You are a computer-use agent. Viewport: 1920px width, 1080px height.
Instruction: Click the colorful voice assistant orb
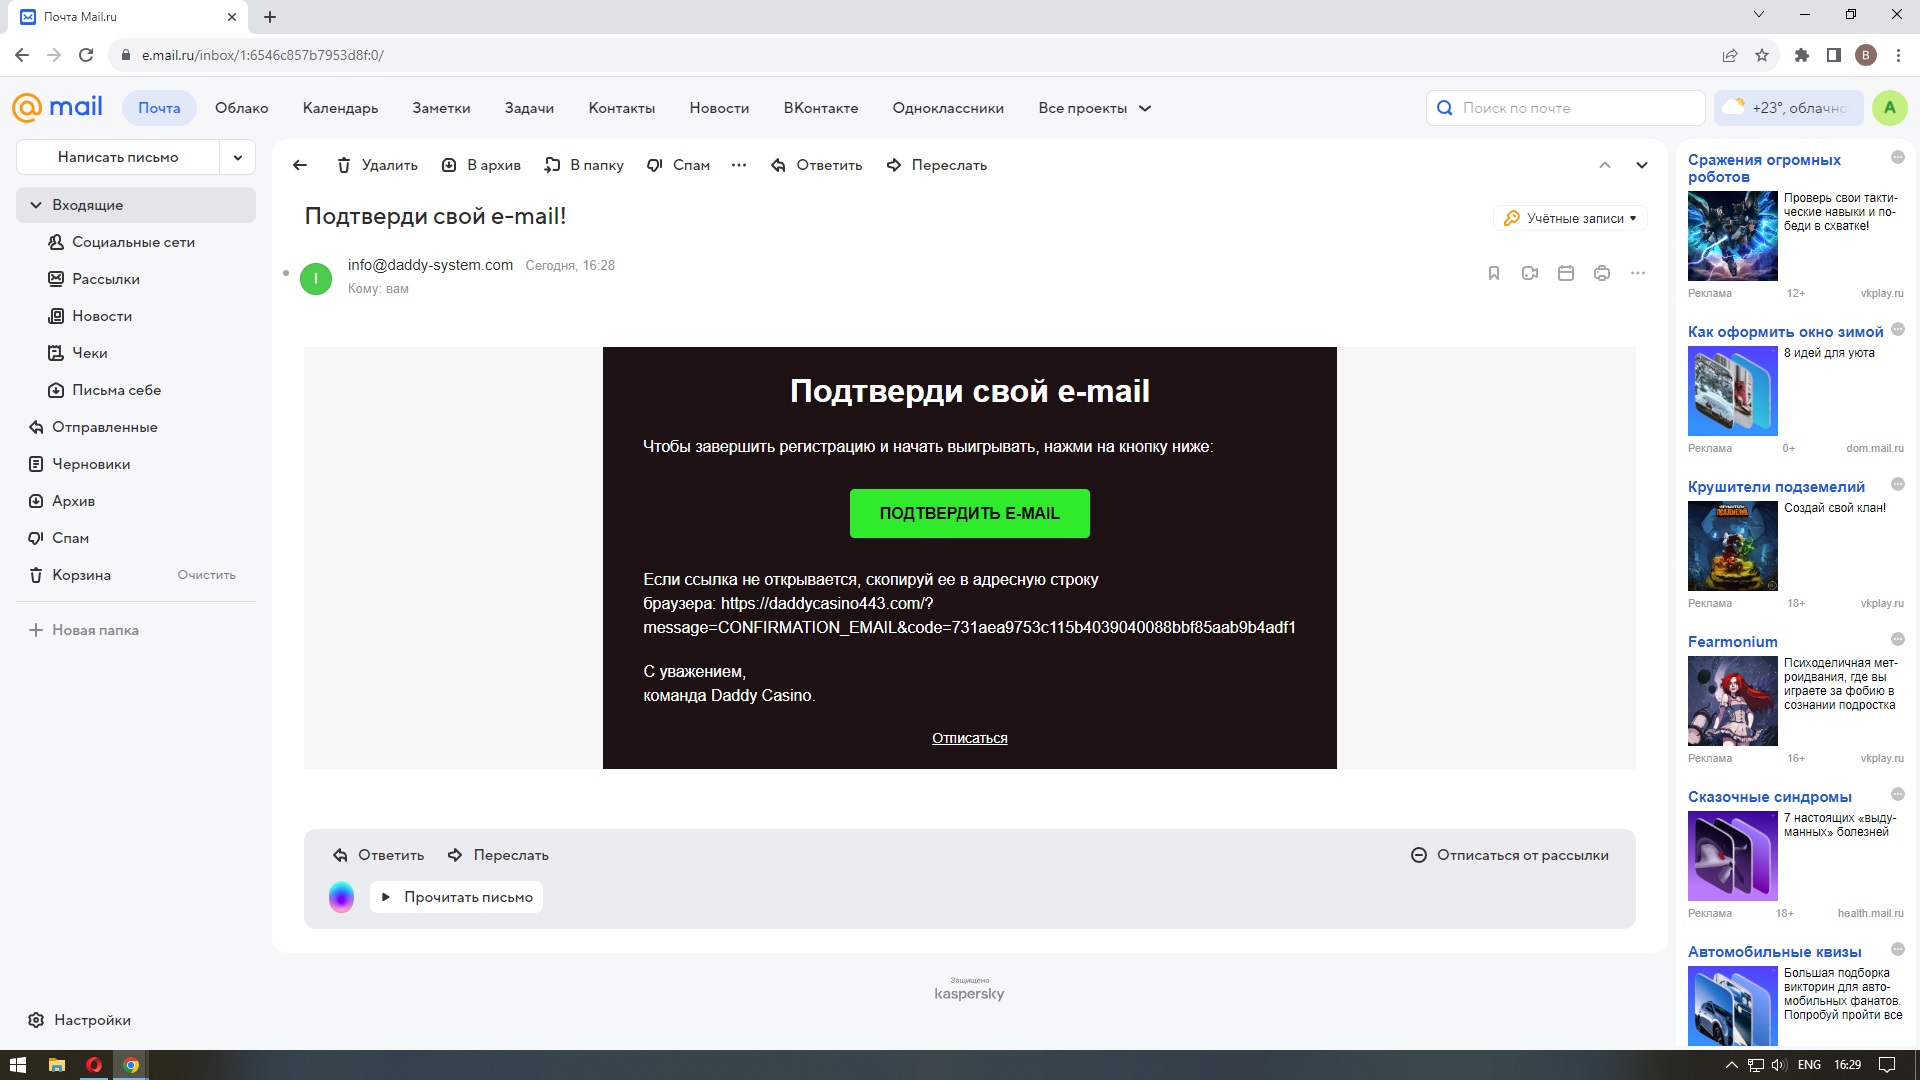[x=341, y=897]
